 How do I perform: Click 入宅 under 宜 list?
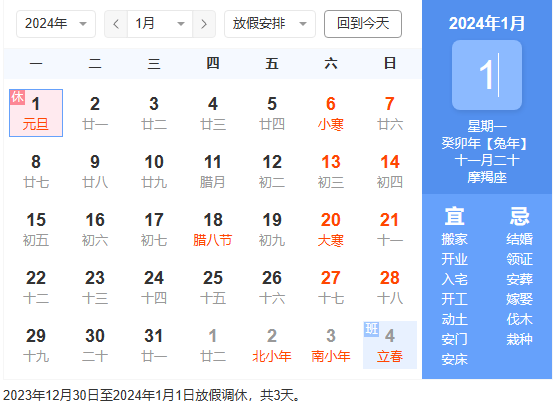point(454,279)
